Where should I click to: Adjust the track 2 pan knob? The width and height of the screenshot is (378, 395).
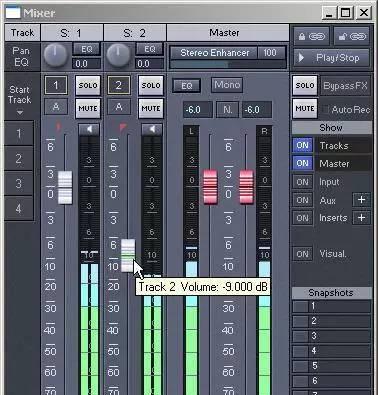coord(118,55)
